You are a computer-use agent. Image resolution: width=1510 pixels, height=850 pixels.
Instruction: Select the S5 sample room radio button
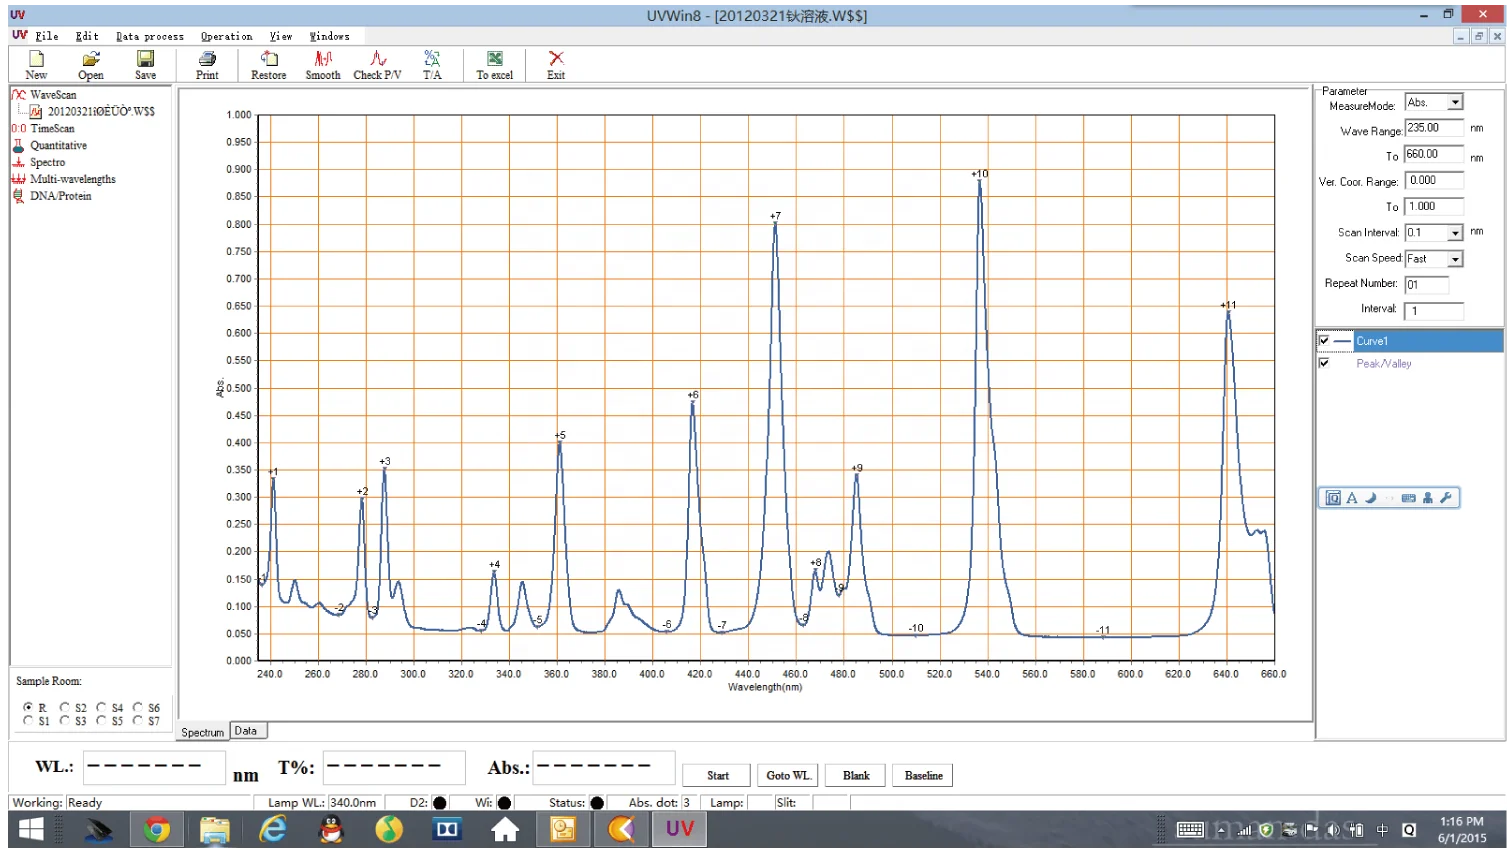101,720
